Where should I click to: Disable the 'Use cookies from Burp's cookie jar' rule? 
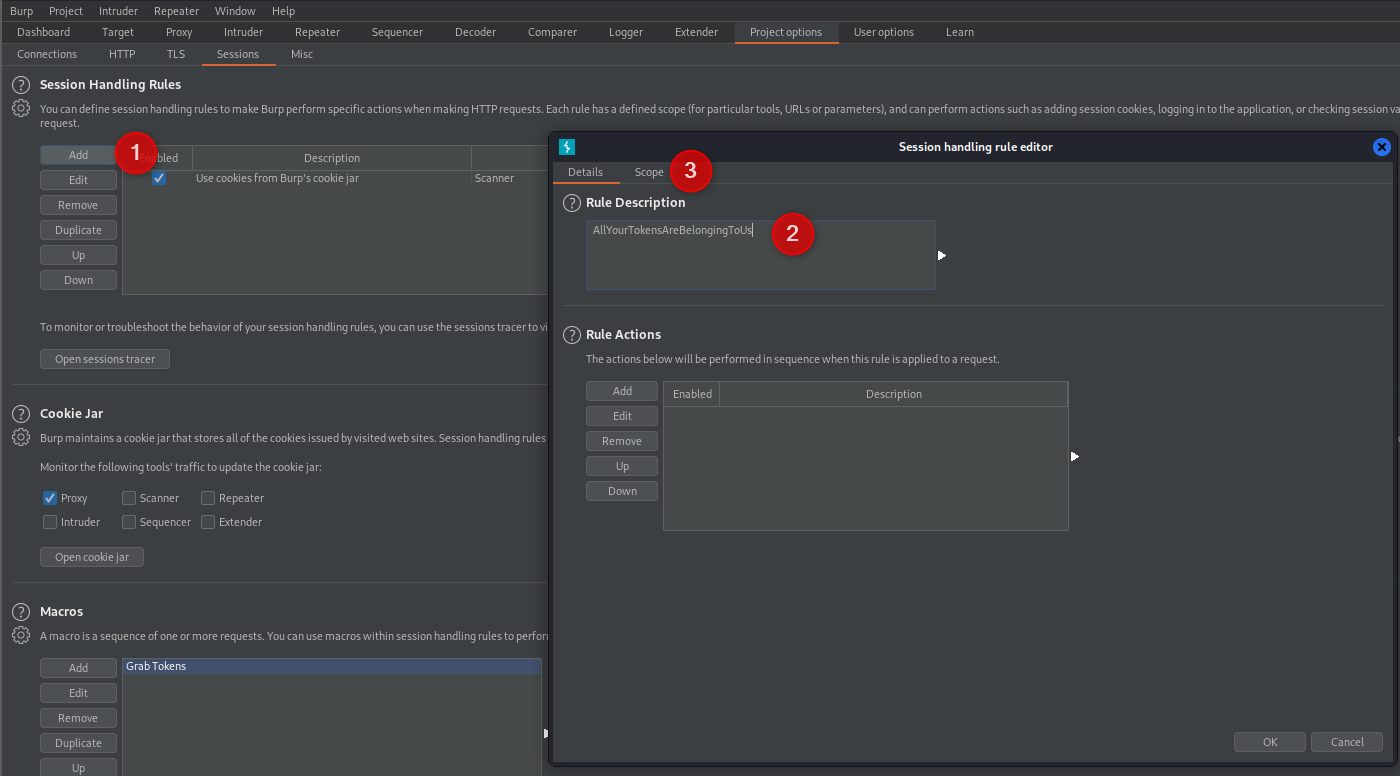coord(158,179)
